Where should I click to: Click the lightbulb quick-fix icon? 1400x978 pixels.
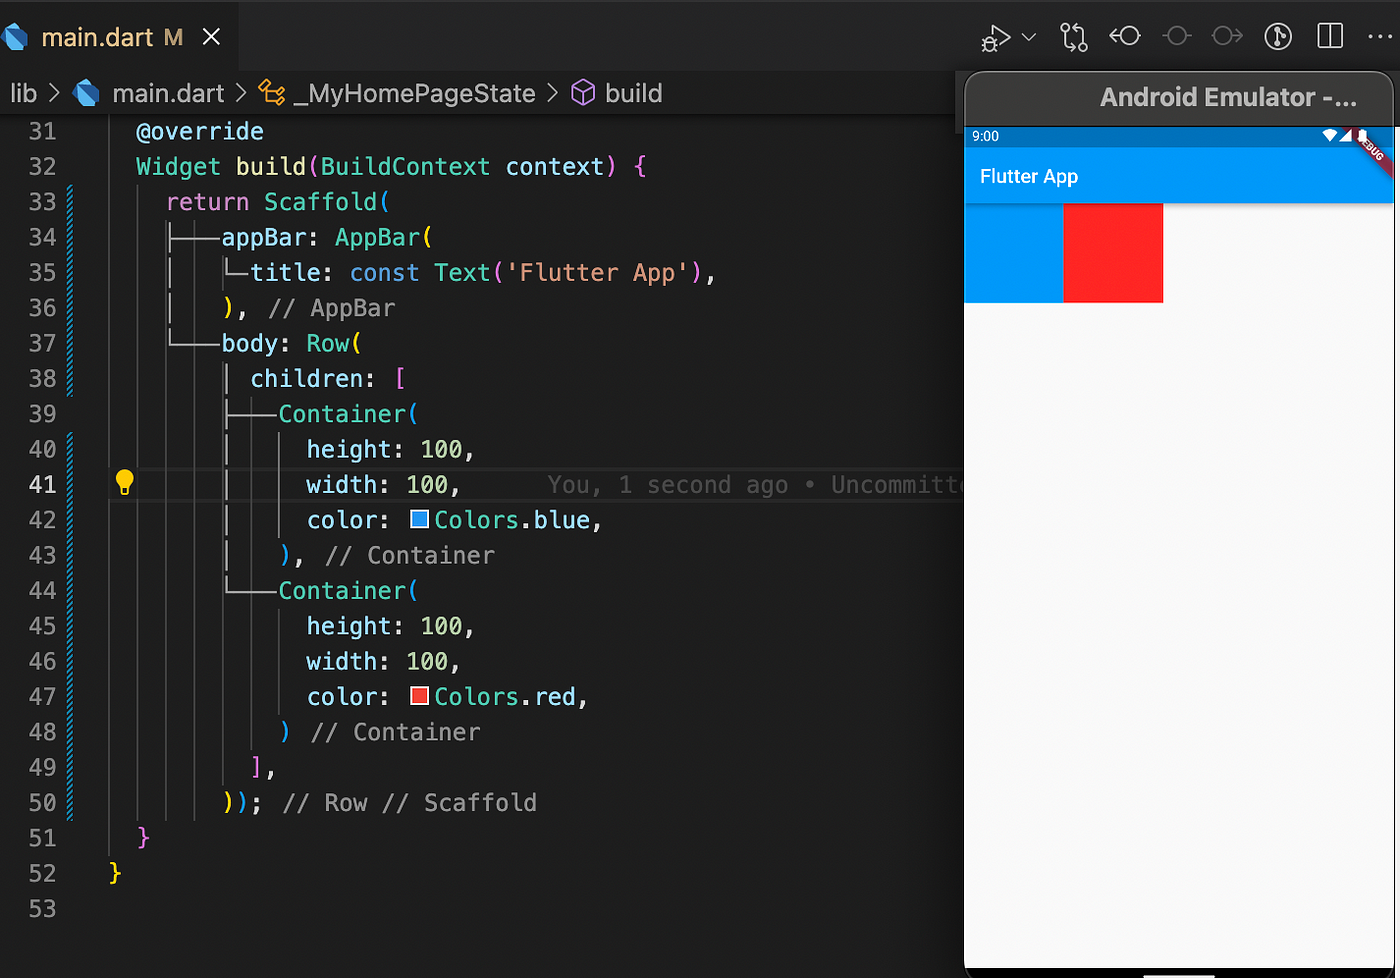pyautogui.click(x=124, y=483)
